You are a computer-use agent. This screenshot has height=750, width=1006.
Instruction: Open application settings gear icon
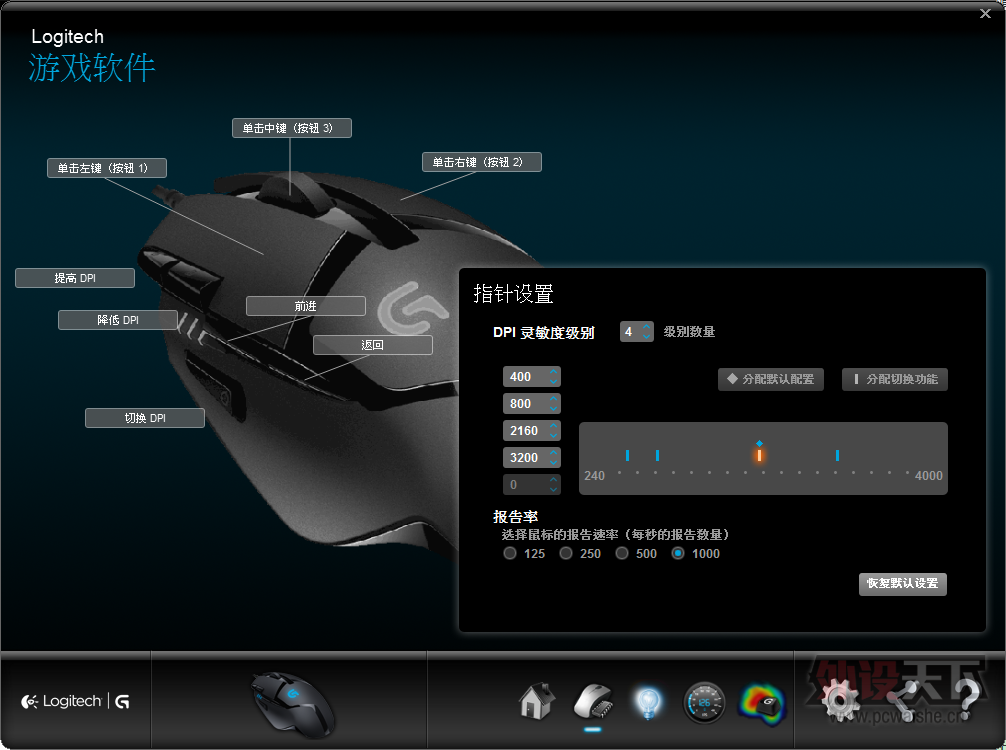tap(840, 700)
